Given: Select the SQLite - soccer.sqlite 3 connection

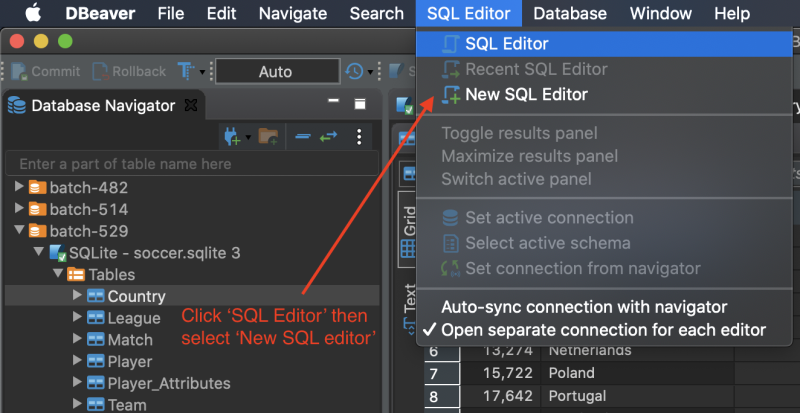Looking at the screenshot, I should pyautogui.click(x=154, y=253).
